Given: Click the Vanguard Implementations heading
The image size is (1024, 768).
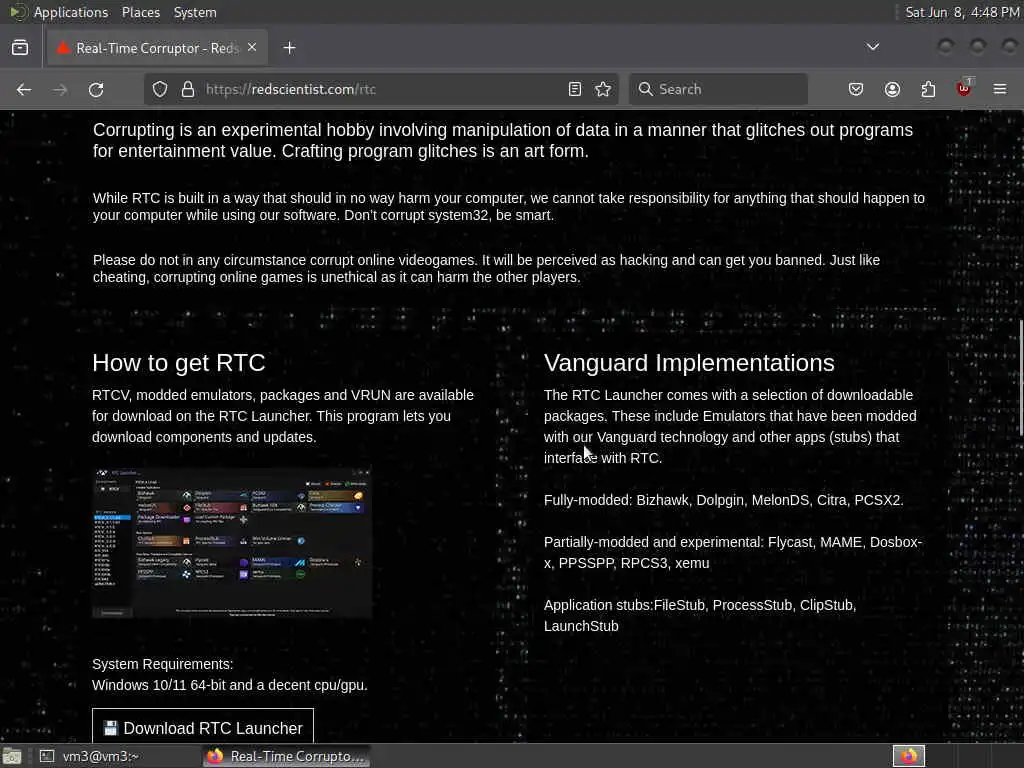Looking at the screenshot, I should (689, 362).
